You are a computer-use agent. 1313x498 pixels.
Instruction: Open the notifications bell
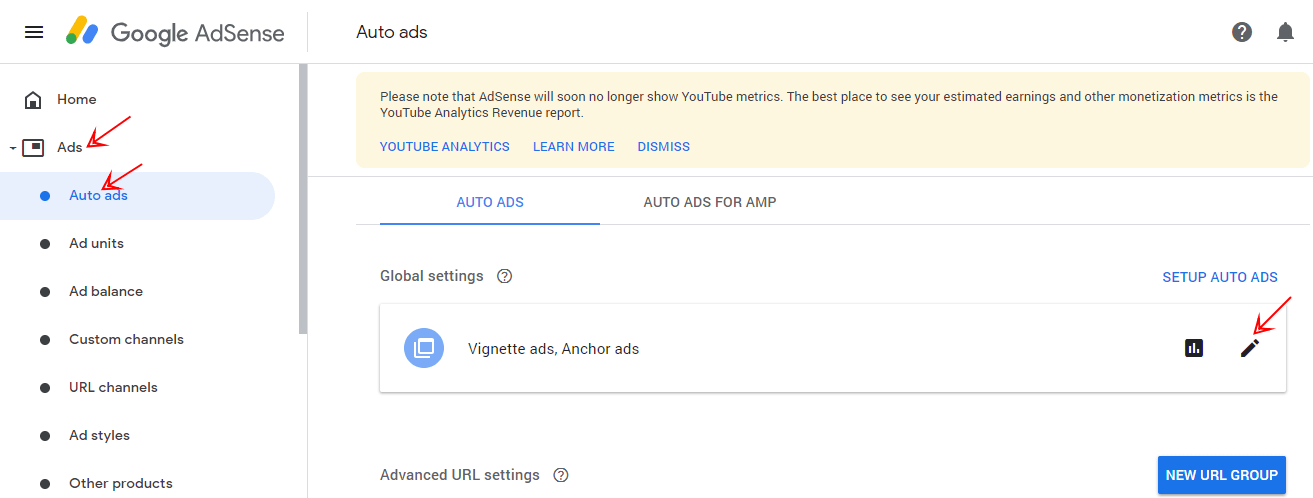[x=1286, y=32]
